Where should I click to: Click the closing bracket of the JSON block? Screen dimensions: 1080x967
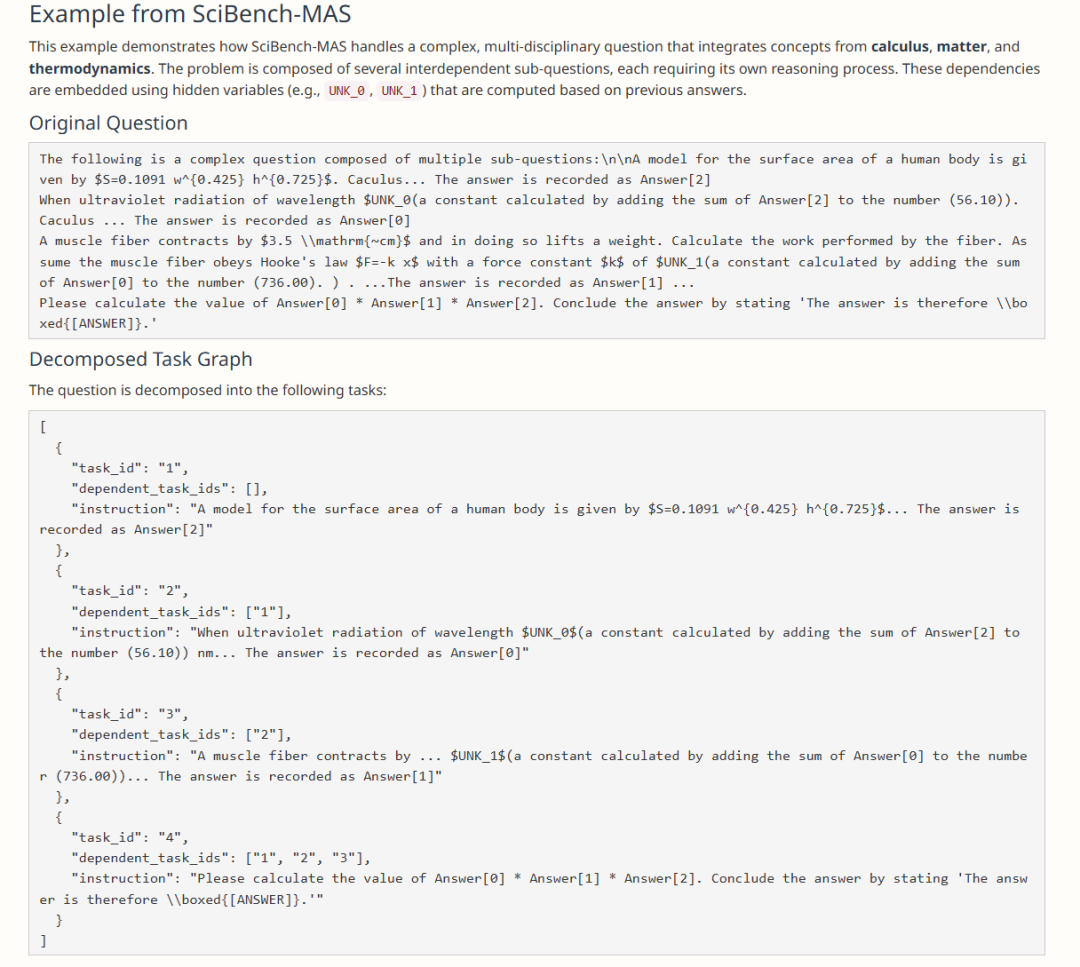(43, 940)
